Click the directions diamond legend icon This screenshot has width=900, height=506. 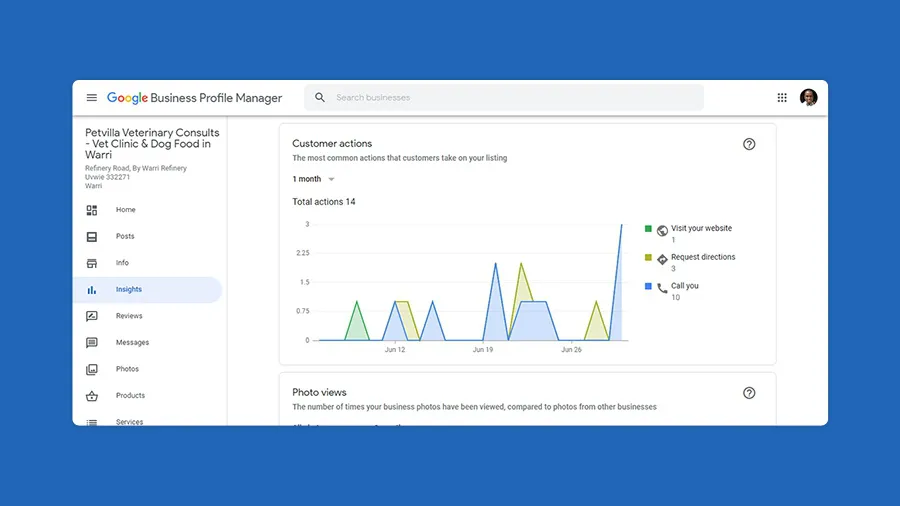[x=662, y=259]
